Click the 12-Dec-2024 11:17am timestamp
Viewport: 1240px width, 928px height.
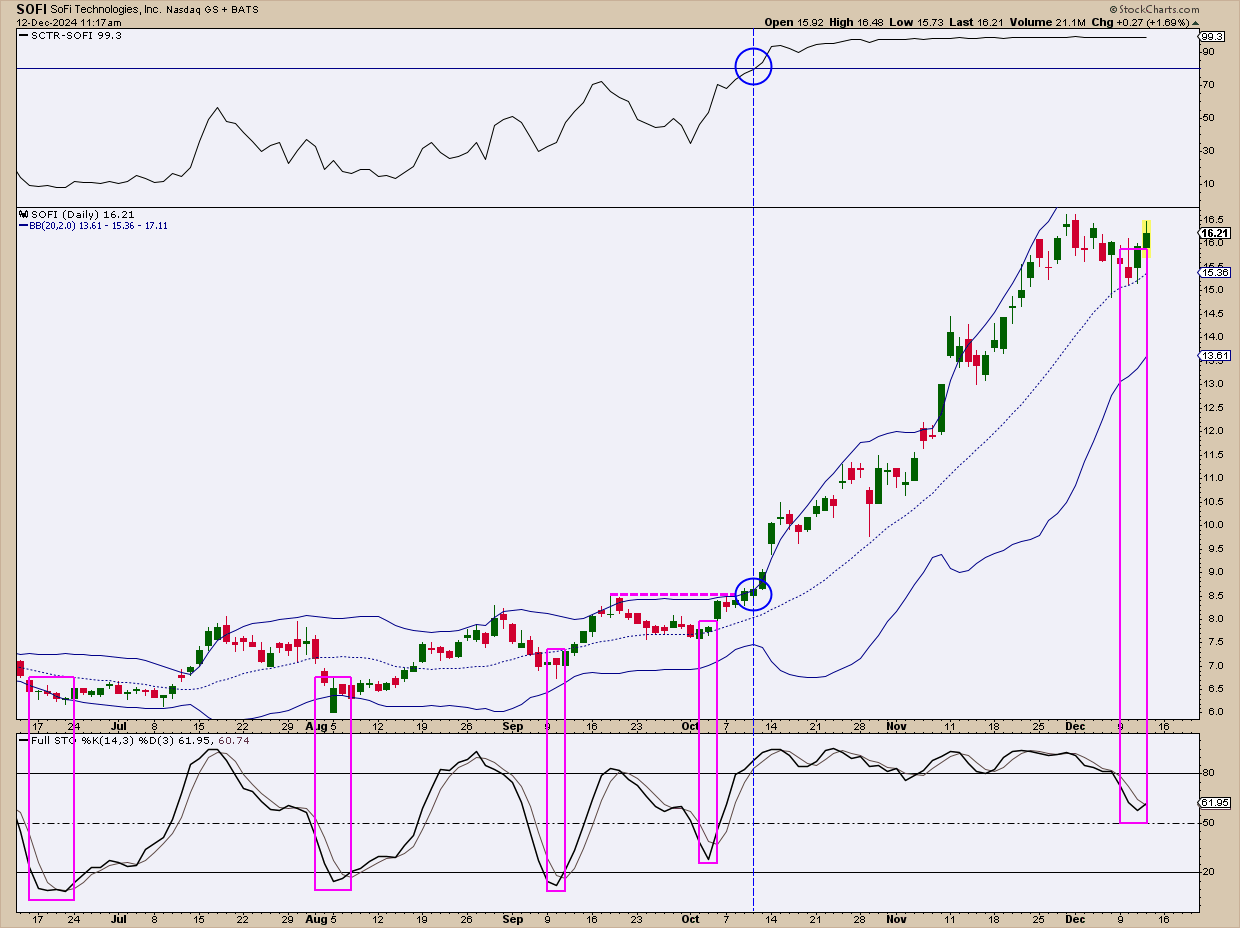click(69, 22)
